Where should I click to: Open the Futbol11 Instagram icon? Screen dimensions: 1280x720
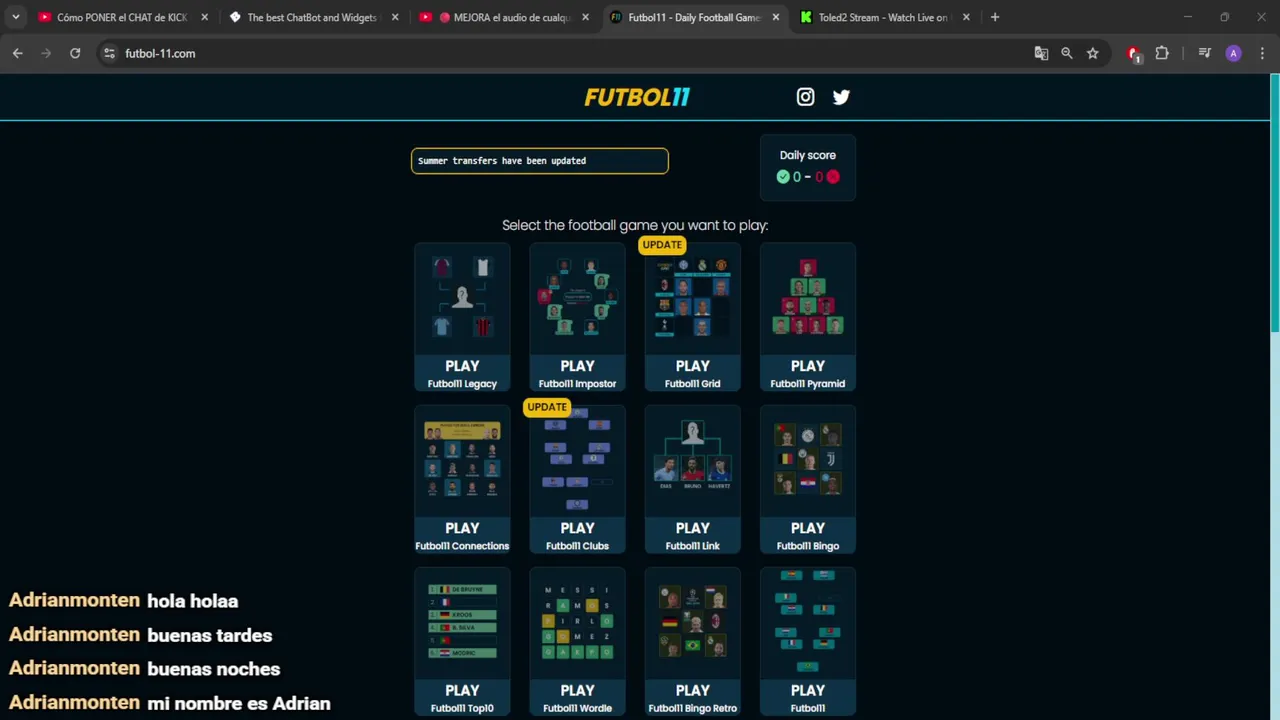coord(805,97)
